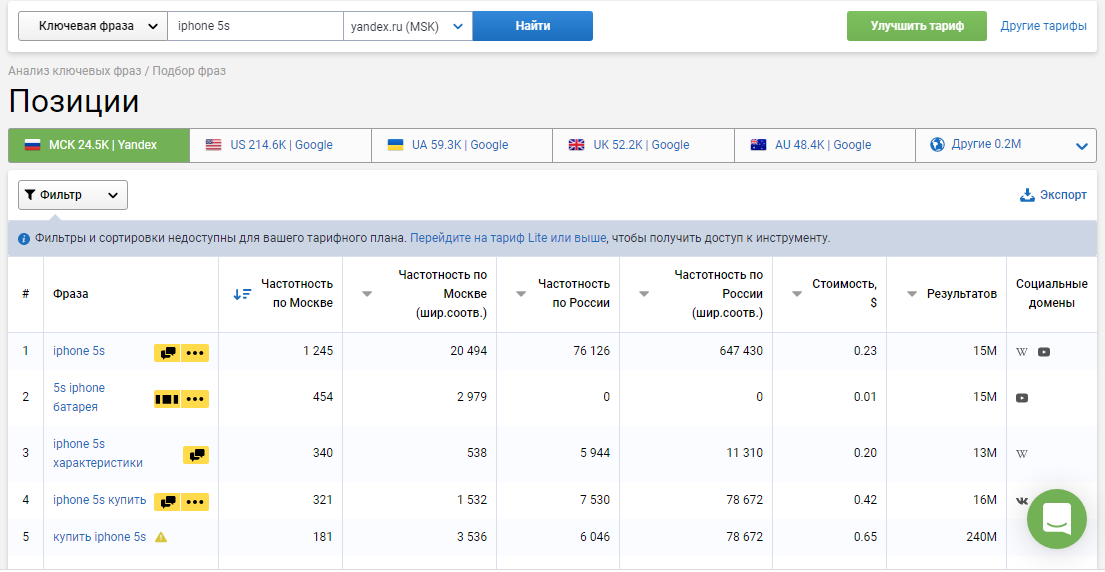
Task: Click the cost value 0.65
Action: (866, 537)
